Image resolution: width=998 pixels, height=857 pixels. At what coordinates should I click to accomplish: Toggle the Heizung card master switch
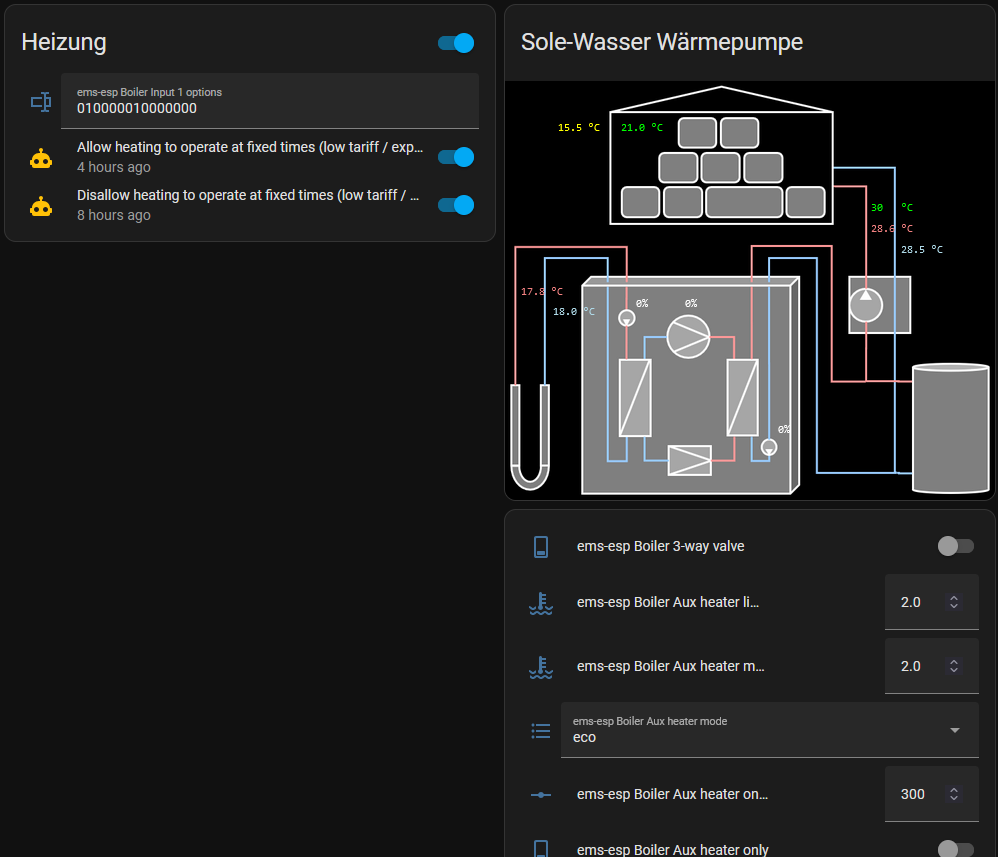(x=456, y=43)
